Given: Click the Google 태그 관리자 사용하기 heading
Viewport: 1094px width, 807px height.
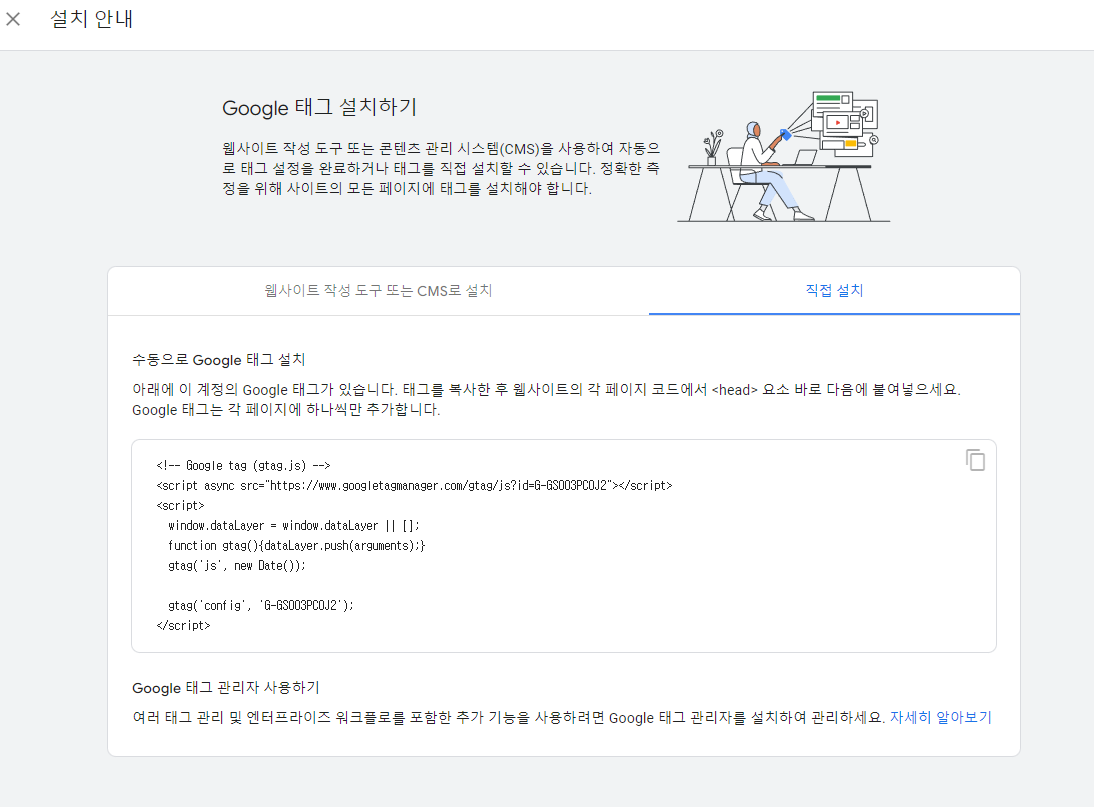Looking at the screenshot, I should [x=225, y=688].
